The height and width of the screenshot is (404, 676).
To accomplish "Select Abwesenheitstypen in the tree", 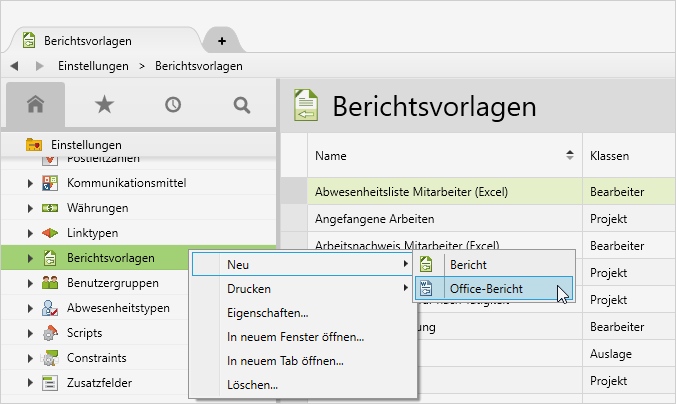I will (118, 308).
